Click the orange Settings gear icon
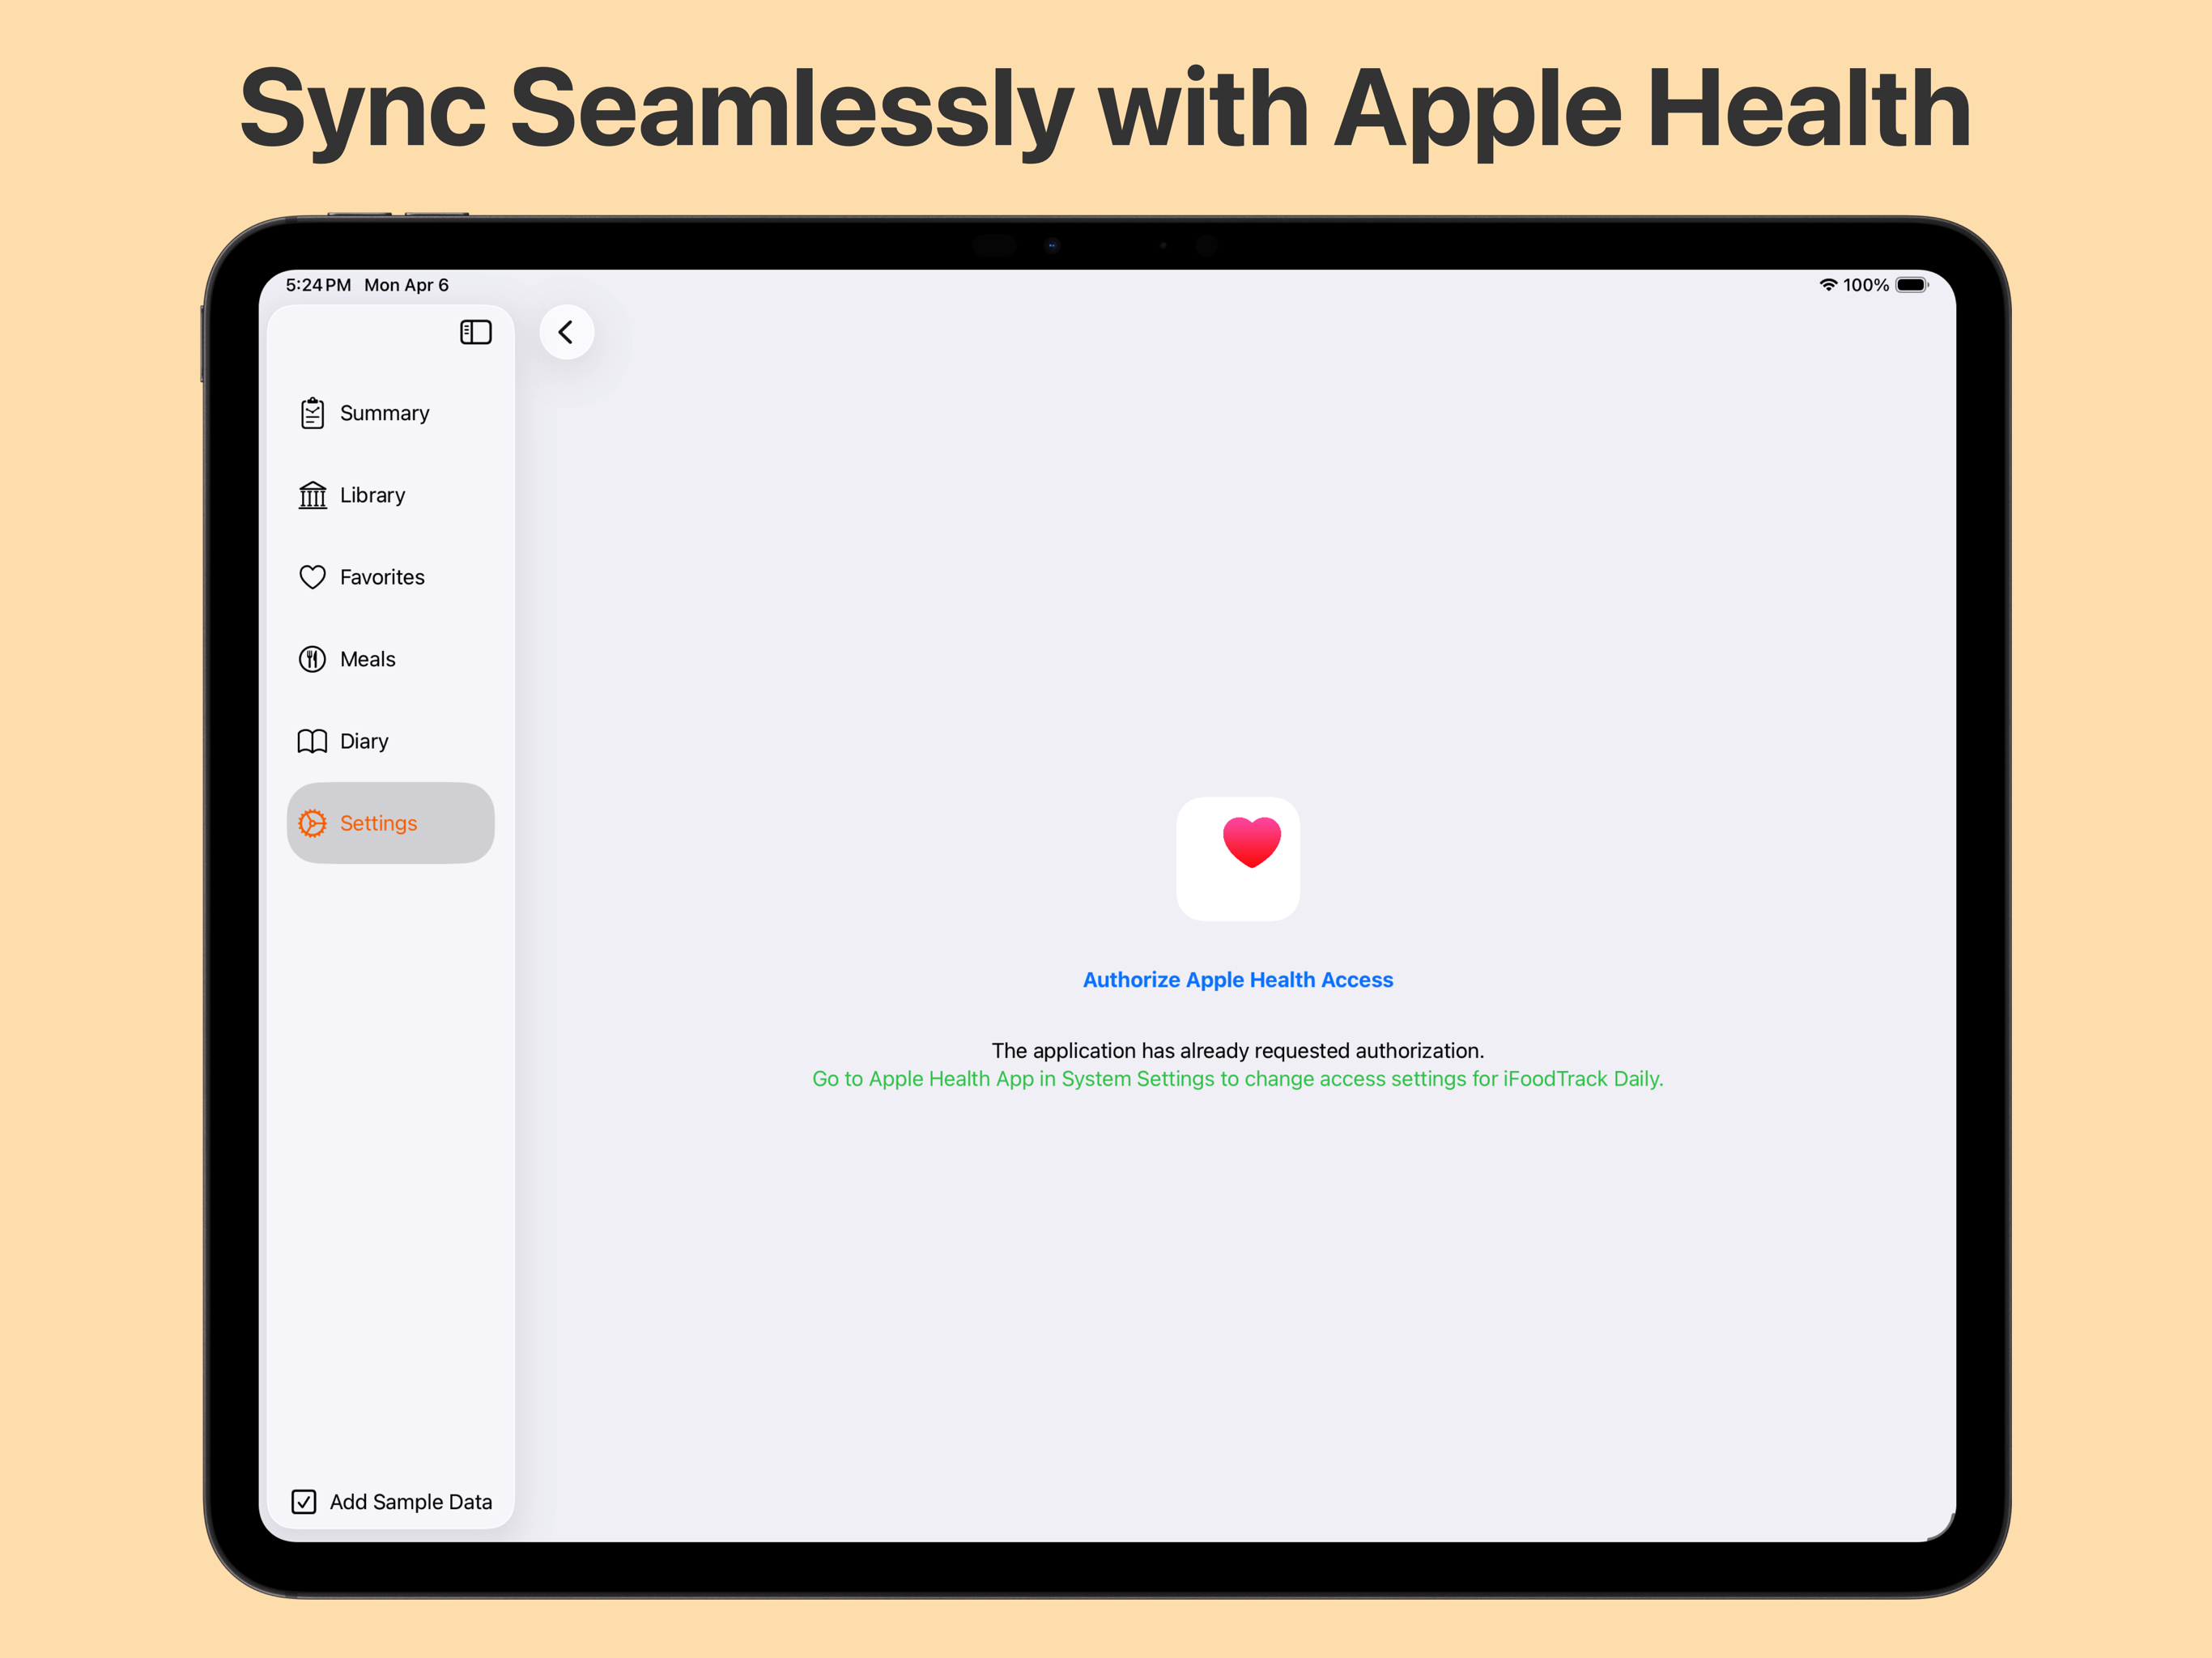2212x1658 pixels. pyautogui.click(x=312, y=822)
